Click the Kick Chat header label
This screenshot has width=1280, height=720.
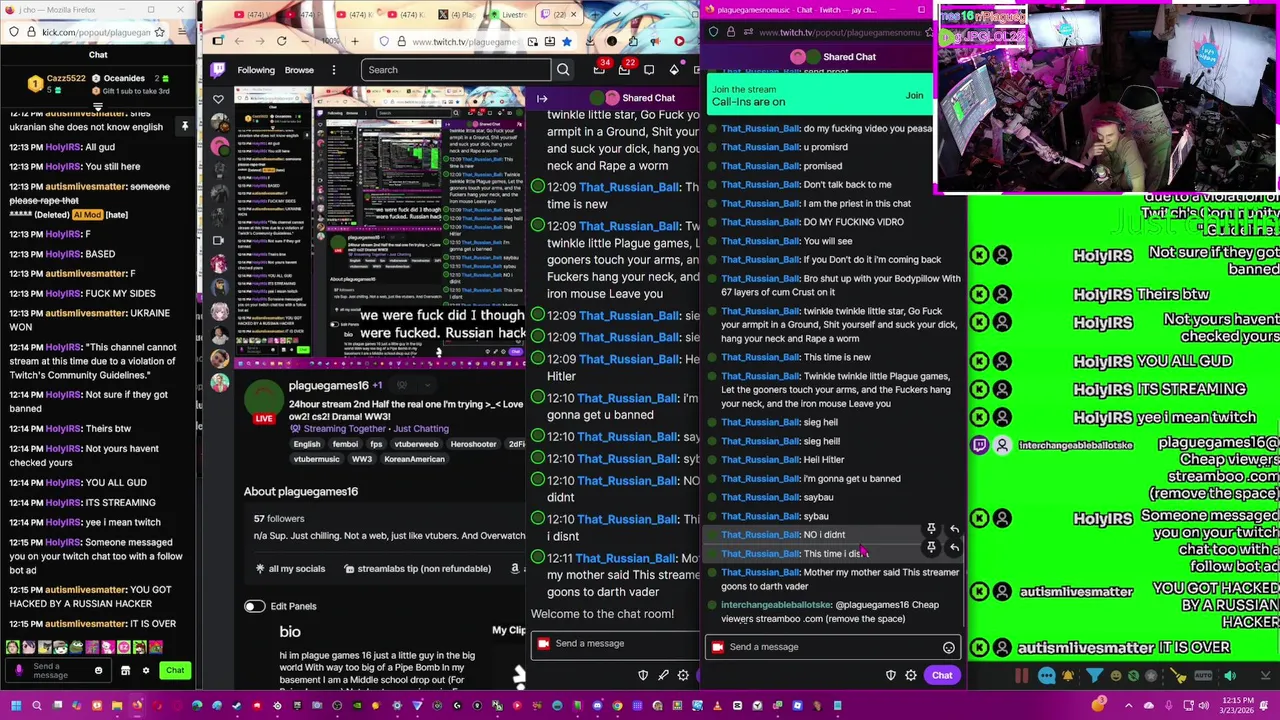98,55
